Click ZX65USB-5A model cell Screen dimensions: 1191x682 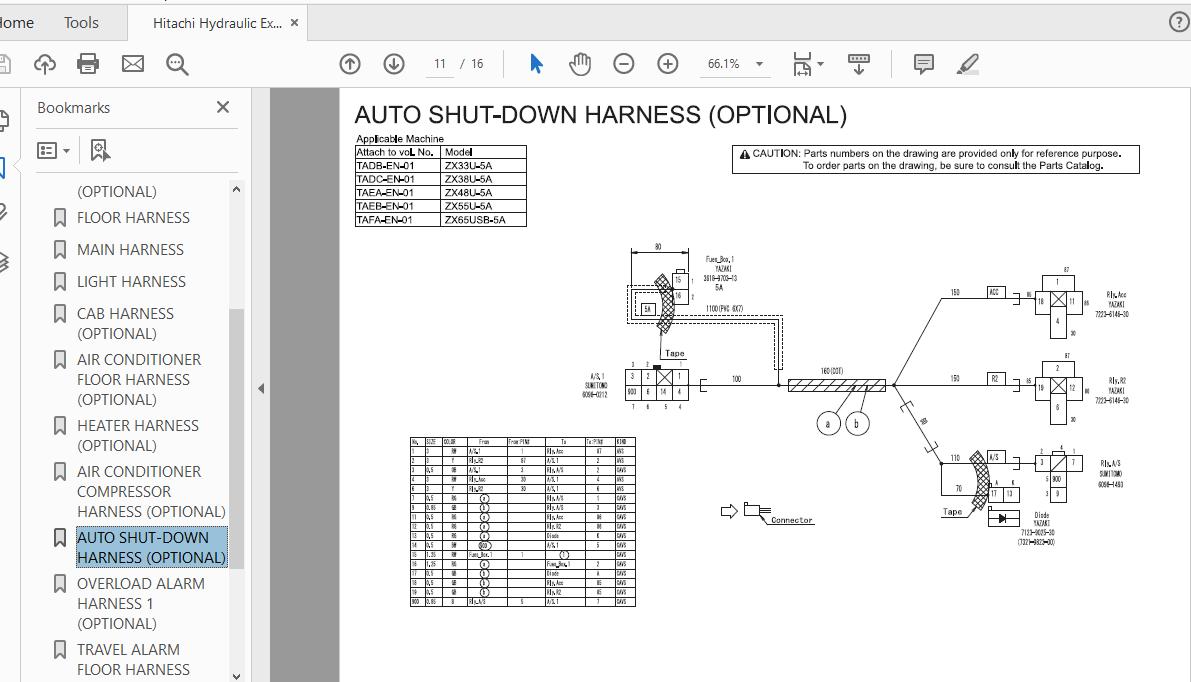pos(484,220)
